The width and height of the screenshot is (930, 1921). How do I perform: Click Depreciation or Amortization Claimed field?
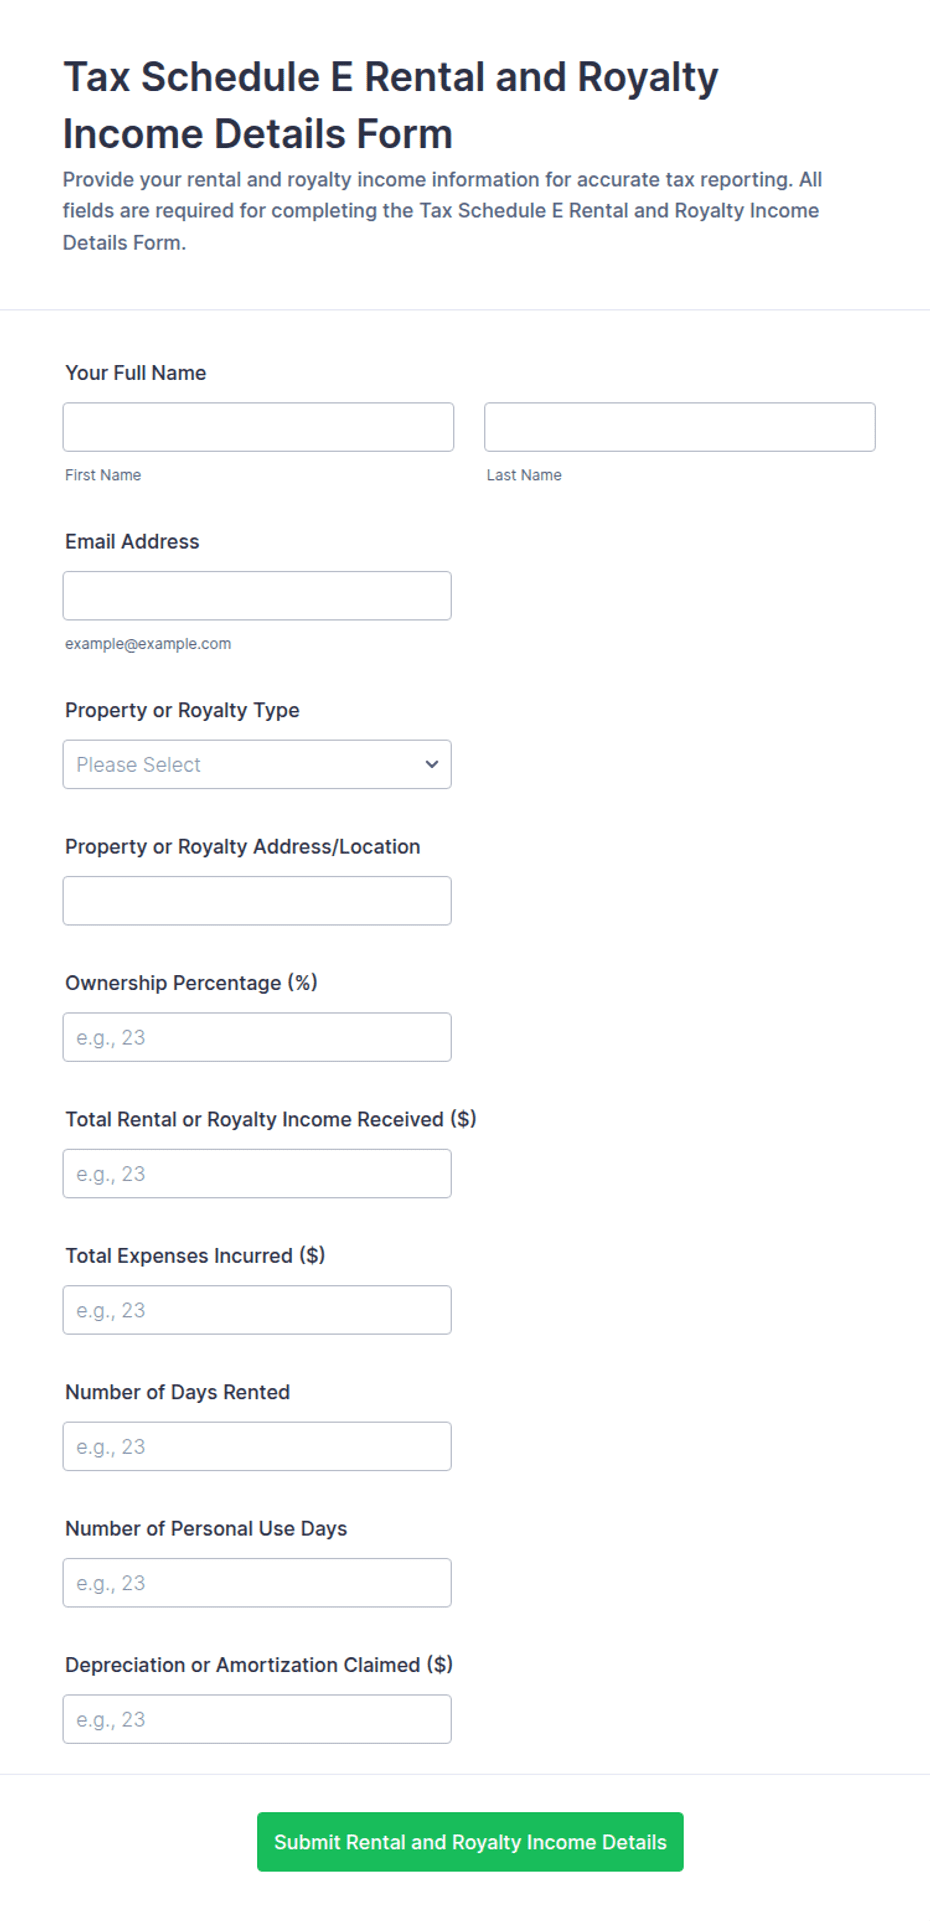[x=257, y=1719]
